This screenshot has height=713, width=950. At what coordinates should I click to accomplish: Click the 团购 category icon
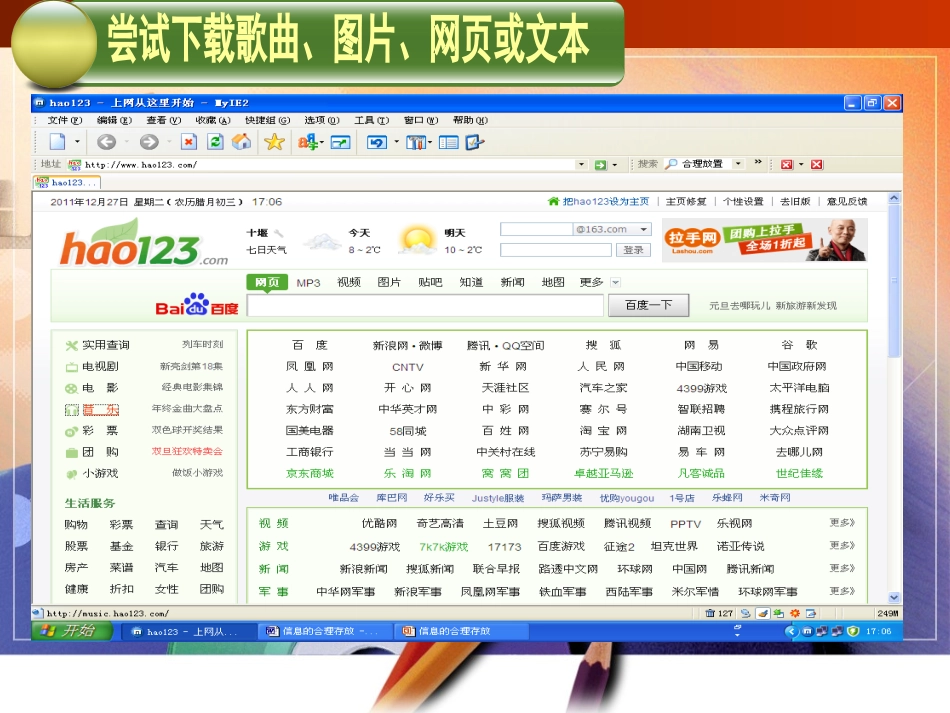(71, 453)
